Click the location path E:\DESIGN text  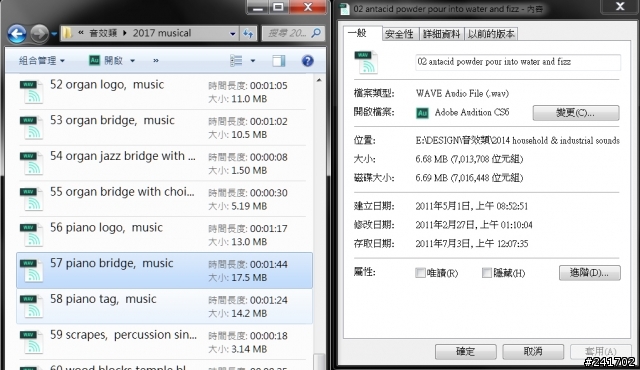[x=518, y=140]
